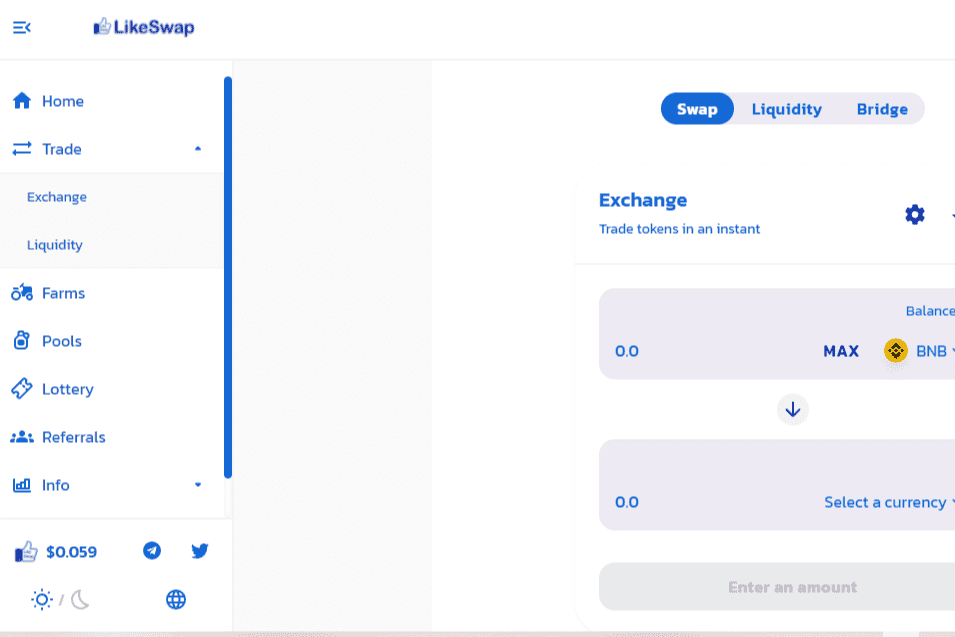Click the MAX balance button

pos(840,351)
